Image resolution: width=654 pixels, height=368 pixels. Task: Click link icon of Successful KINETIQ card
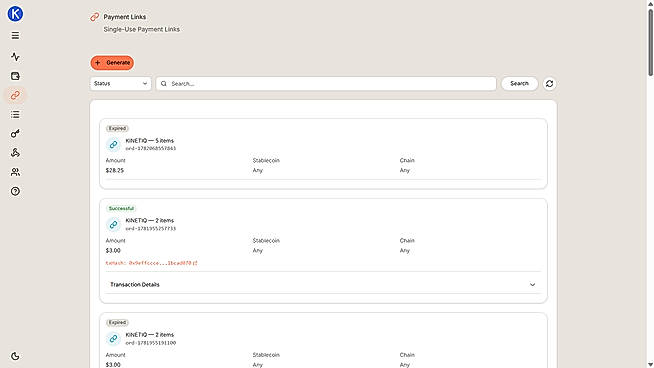coord(113,224)
